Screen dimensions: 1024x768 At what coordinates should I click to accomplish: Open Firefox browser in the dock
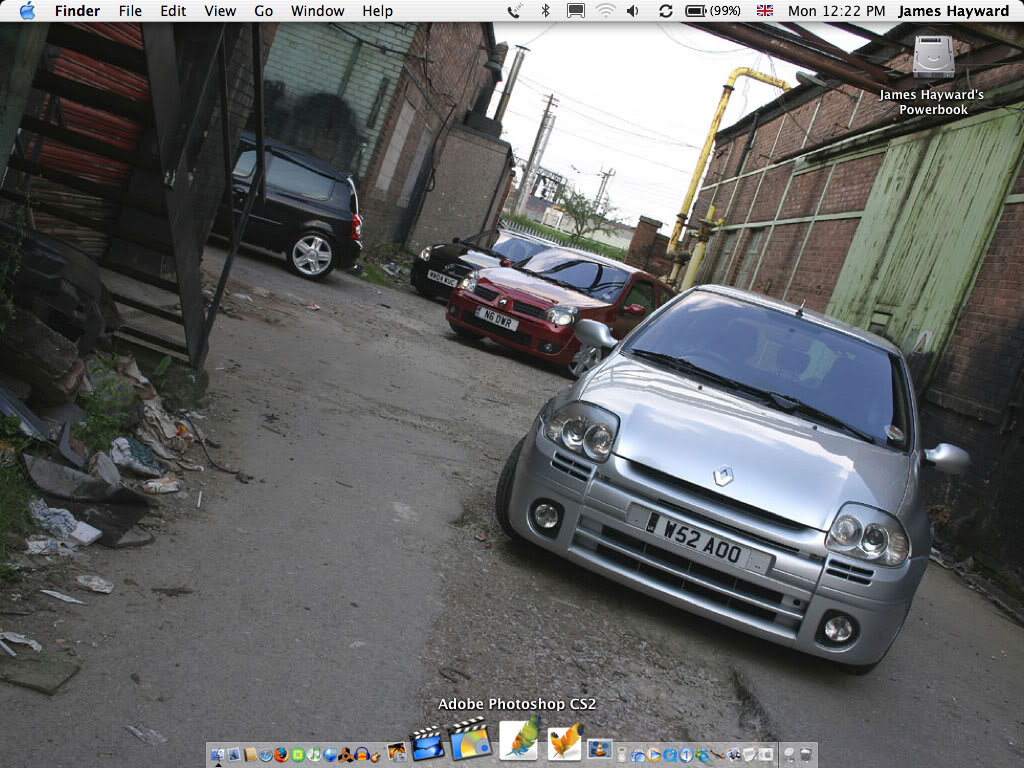282,754
